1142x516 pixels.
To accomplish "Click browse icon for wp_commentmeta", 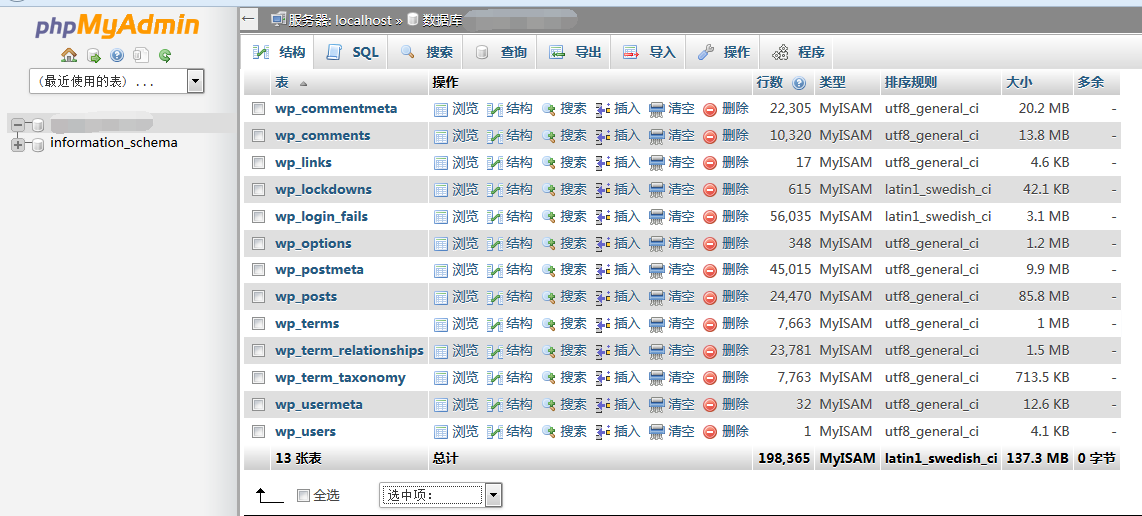I will point(441,109).
